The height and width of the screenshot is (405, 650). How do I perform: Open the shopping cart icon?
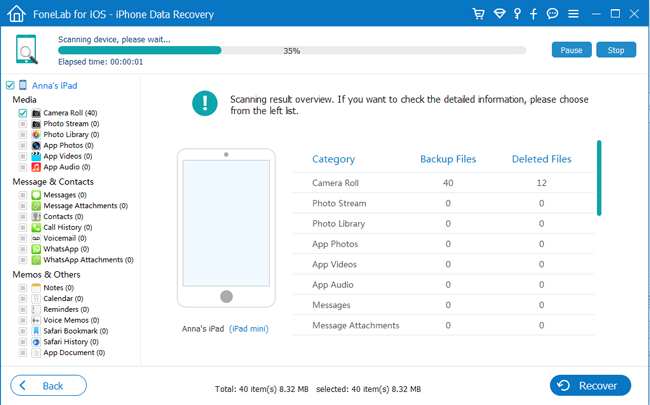(x=478, y=14)
